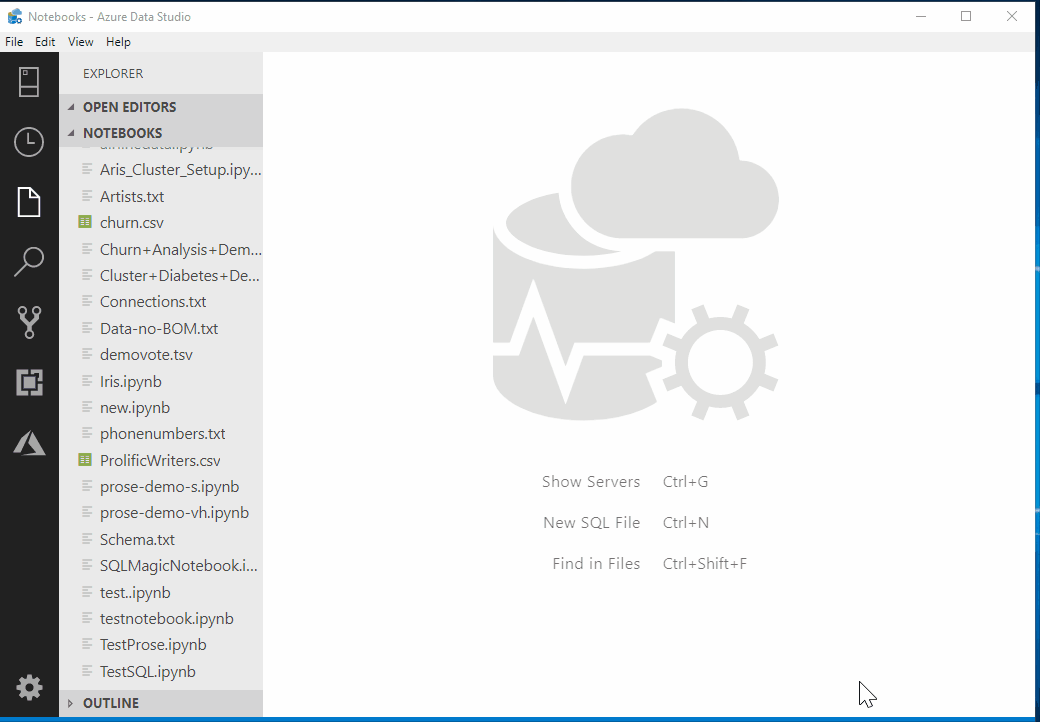
Task: Click the Find in Files link
Action: [x=596, y=563]
